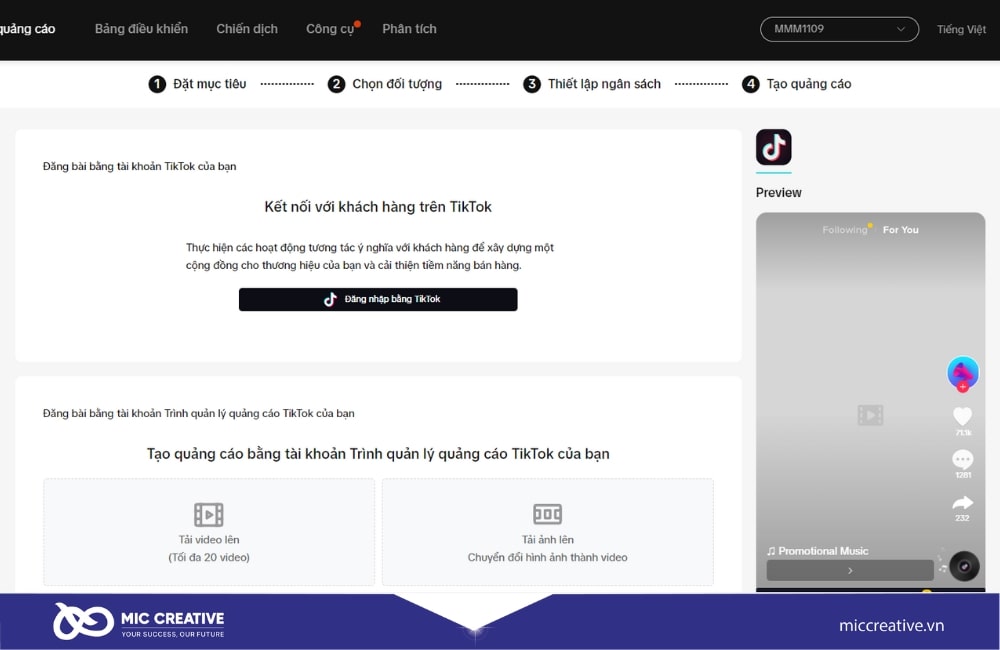Click the image-to-video upload icon

pyautogui.click(x=547, y=513)
